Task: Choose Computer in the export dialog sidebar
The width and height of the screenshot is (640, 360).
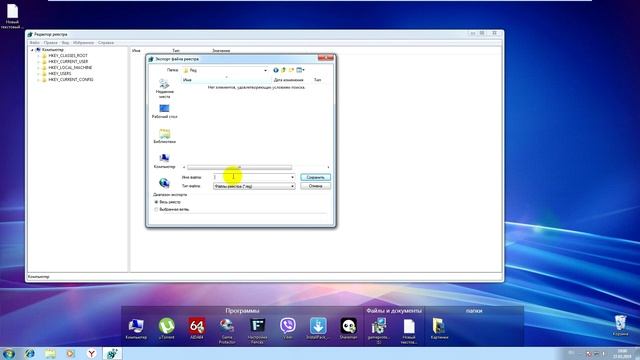Action: 164,161
